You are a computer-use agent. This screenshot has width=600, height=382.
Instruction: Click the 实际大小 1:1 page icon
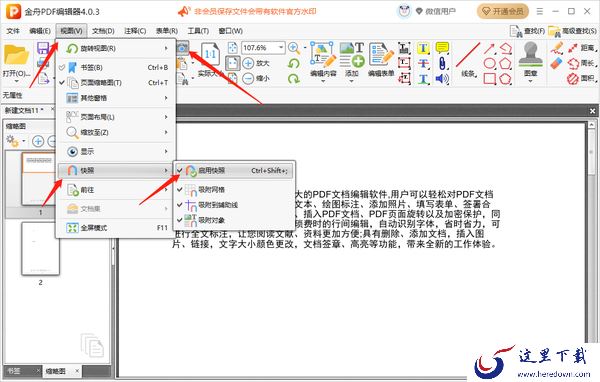210,54
